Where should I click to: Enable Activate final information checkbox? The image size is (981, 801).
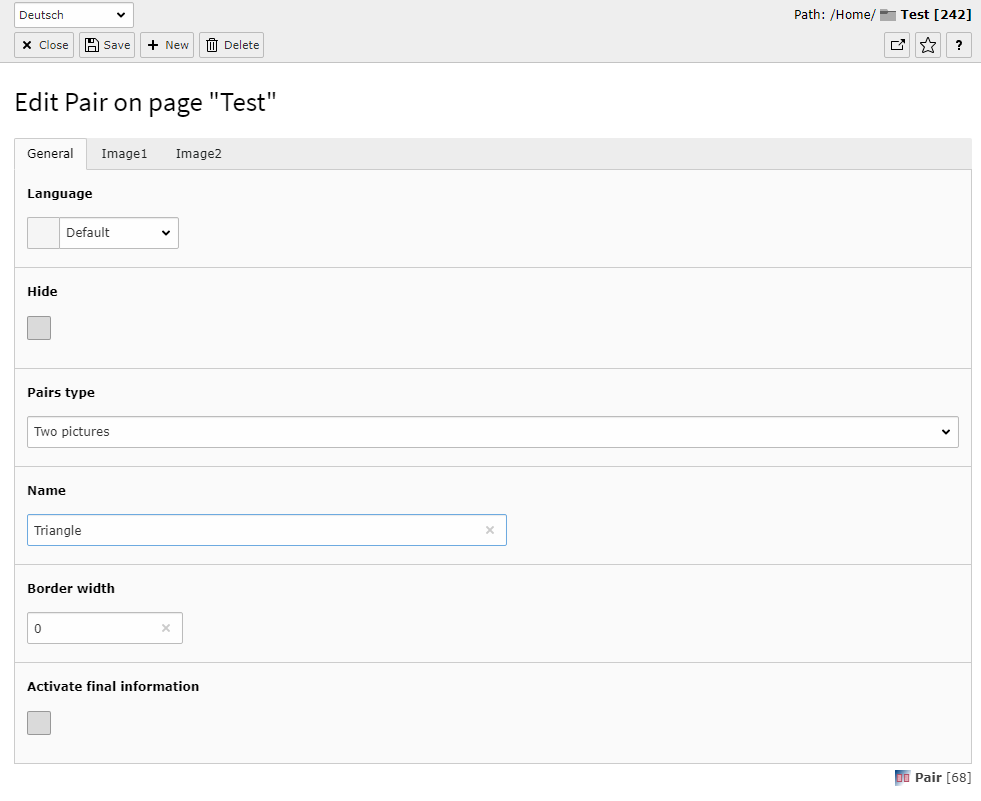(39, 723)
